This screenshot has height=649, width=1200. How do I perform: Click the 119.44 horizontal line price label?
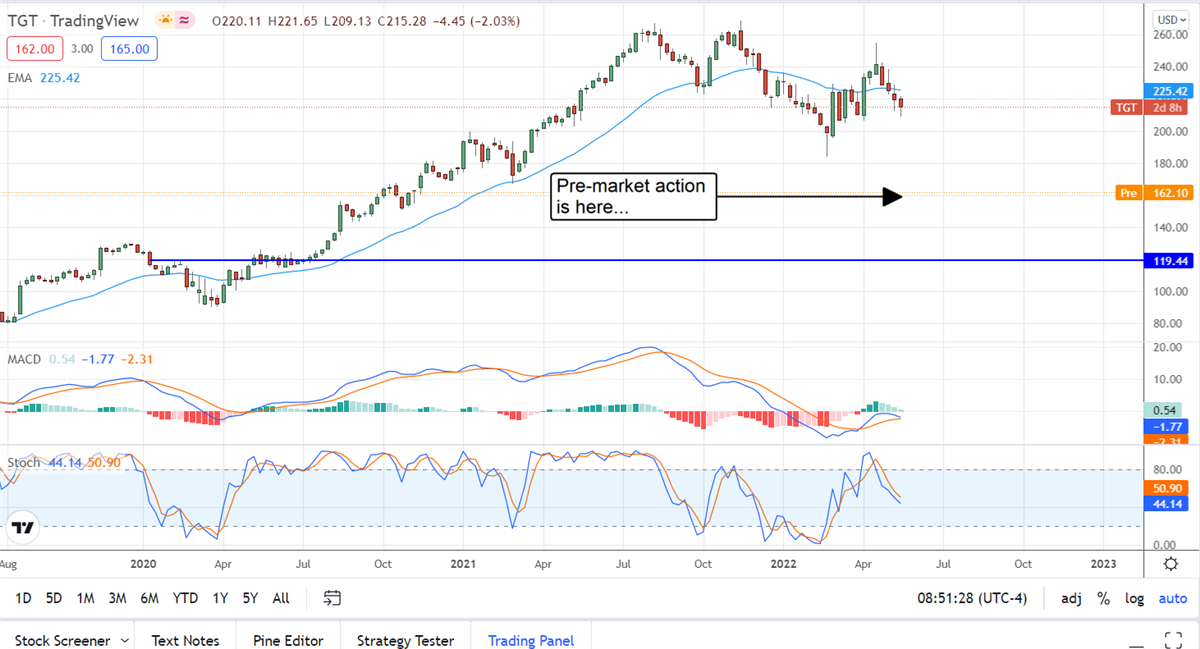click(1167, 260)
